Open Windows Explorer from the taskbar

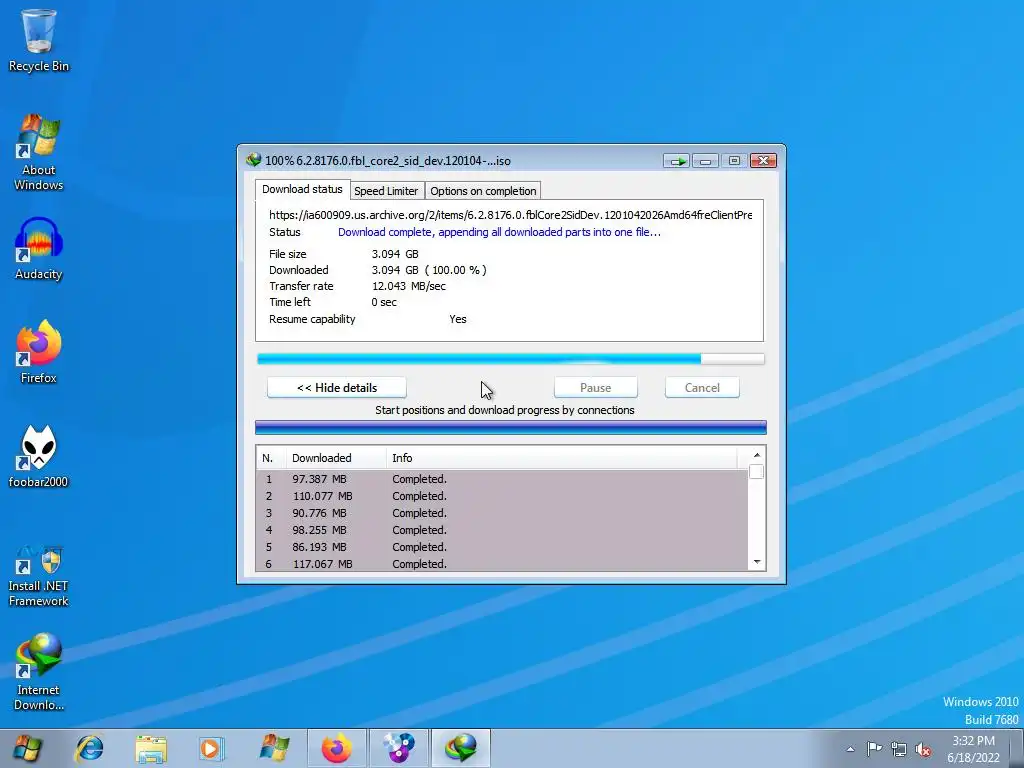pos(152,748)
